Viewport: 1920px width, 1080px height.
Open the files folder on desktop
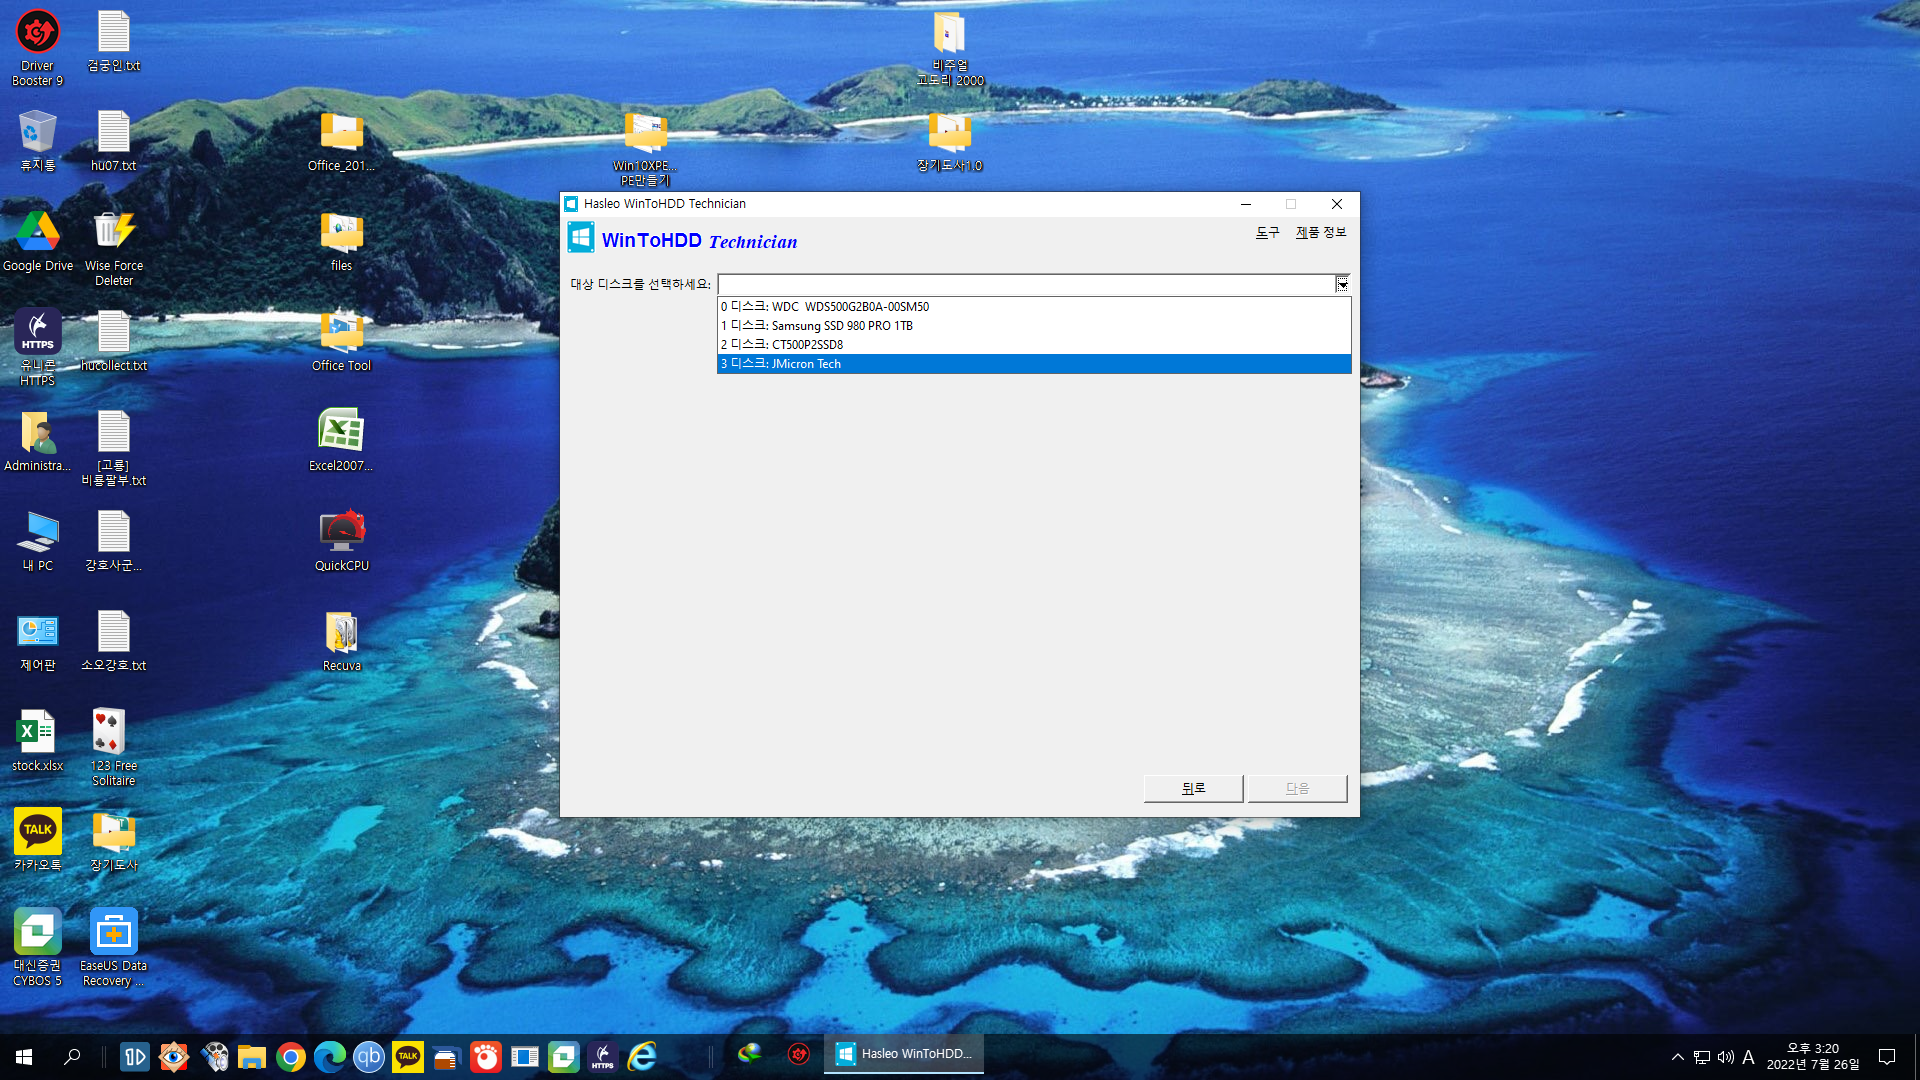(342, 240)
